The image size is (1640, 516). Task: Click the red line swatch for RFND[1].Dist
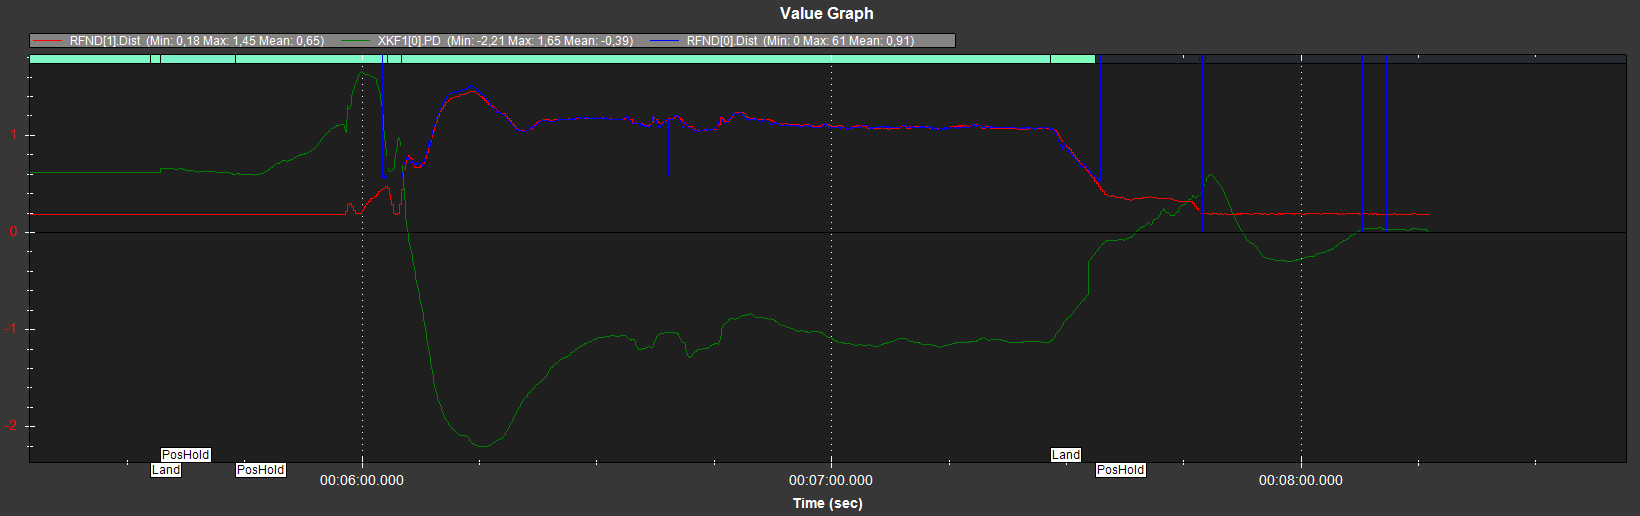pos(47,41)
